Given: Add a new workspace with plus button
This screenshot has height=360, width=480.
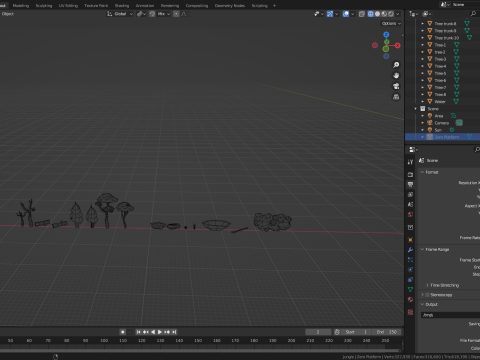Looking at the screenshot, I should (274, 6).
